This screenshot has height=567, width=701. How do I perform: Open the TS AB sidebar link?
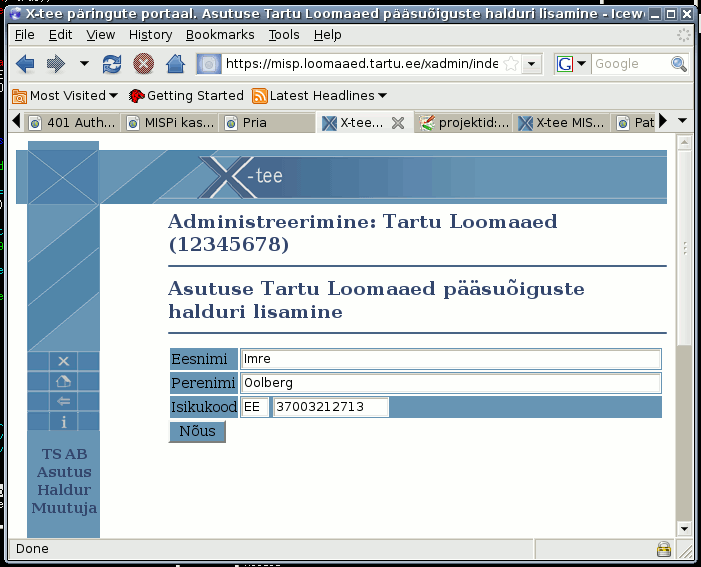[x=64, y=454]
